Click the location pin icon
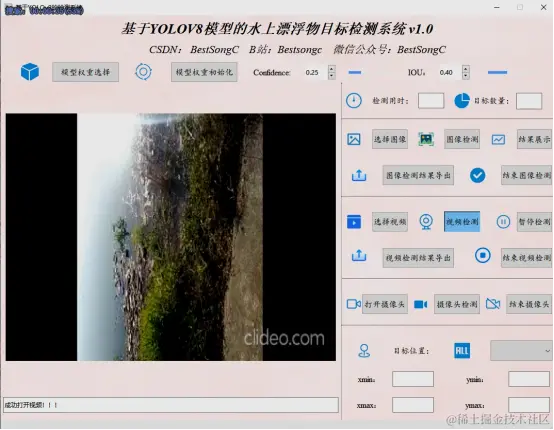The width and height of the screenshot is (554, 430). [364, 351]
